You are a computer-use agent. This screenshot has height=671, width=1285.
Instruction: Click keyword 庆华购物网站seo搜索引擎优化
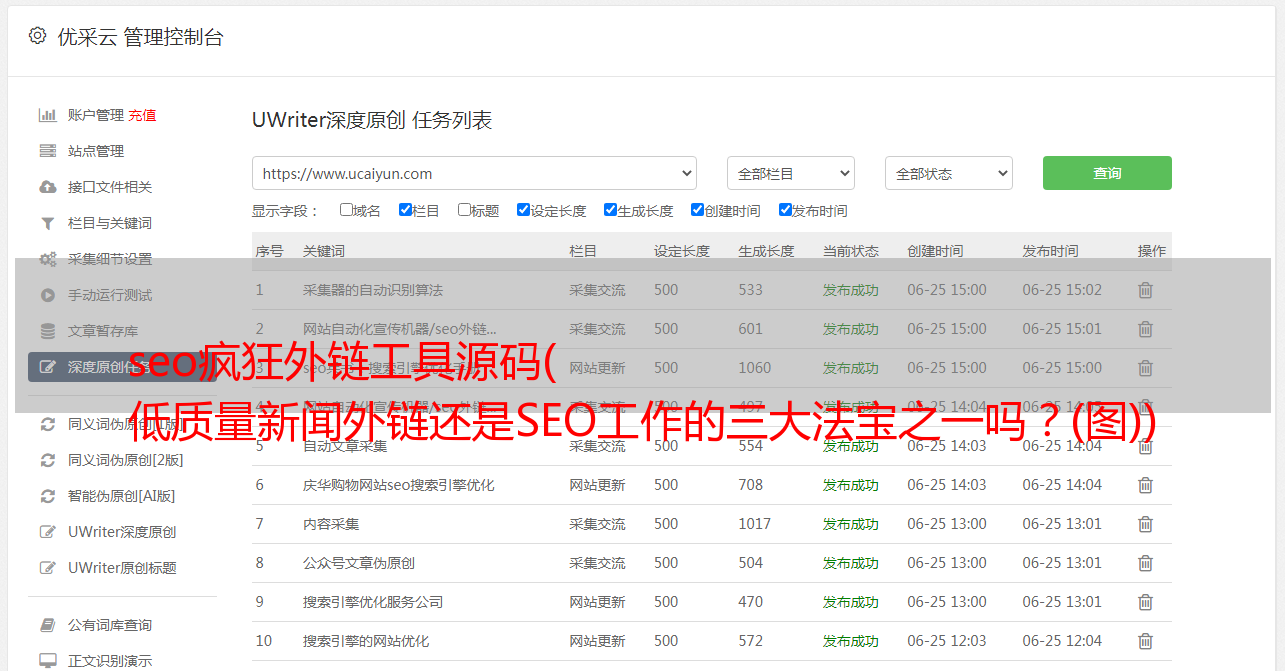click(x=399, y=485)
